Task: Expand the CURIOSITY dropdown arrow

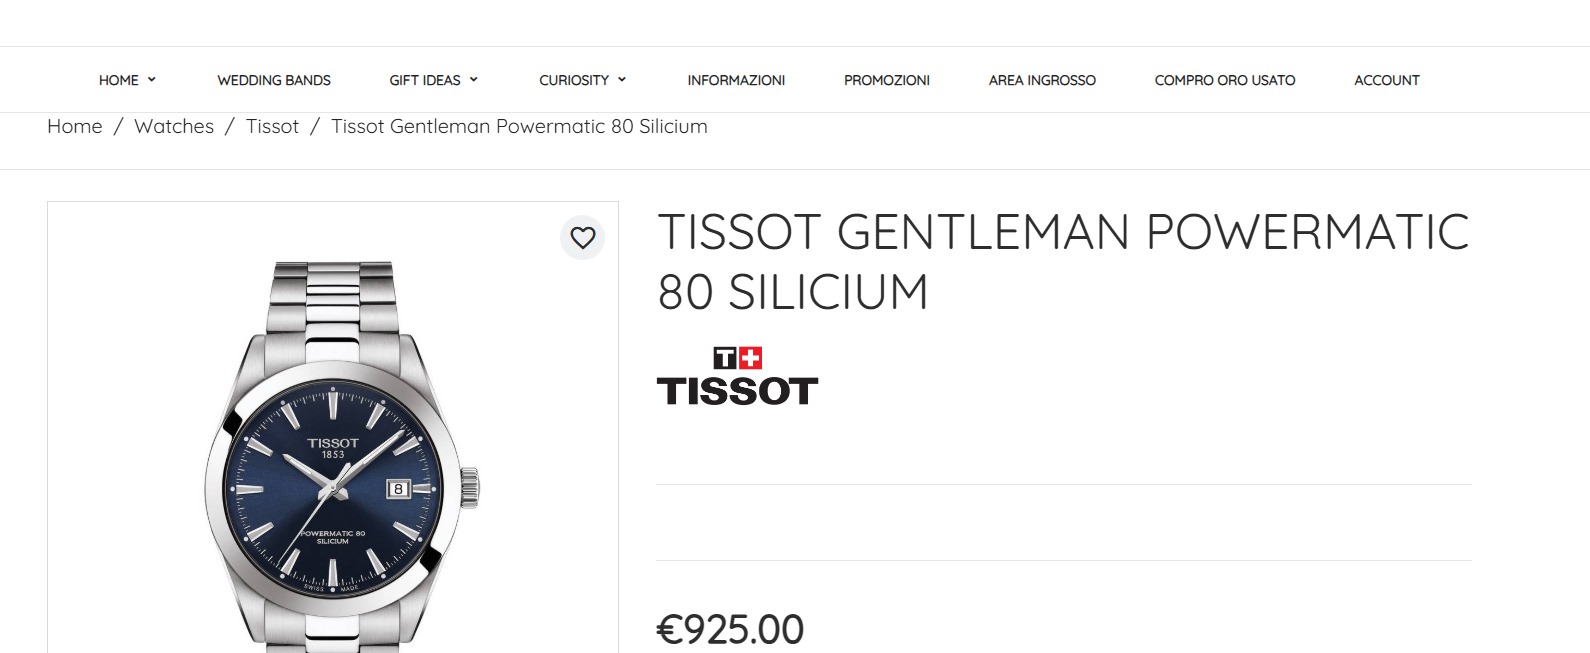Action: (x=622, y=79)
